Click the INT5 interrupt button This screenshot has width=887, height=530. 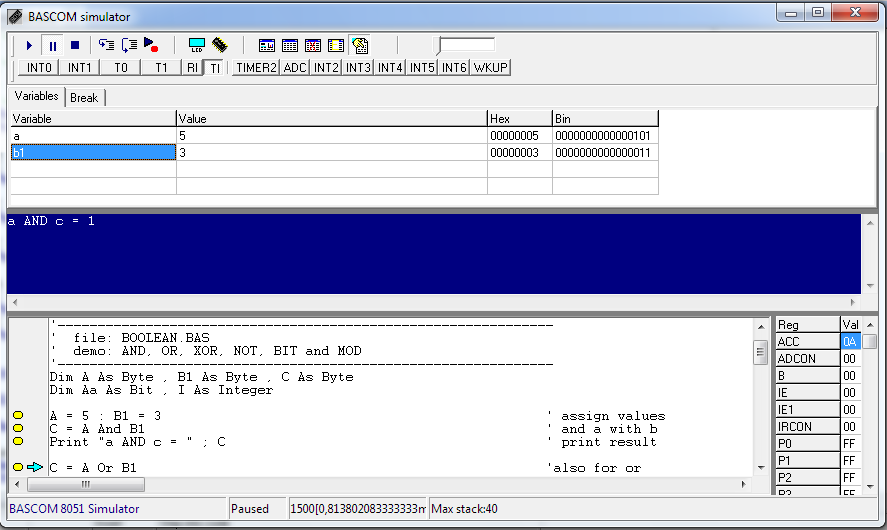422,68
